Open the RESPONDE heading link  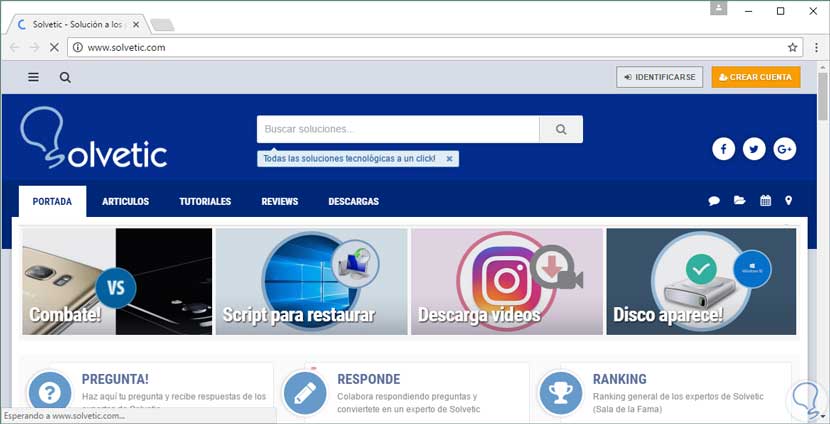tap(368, 379)
